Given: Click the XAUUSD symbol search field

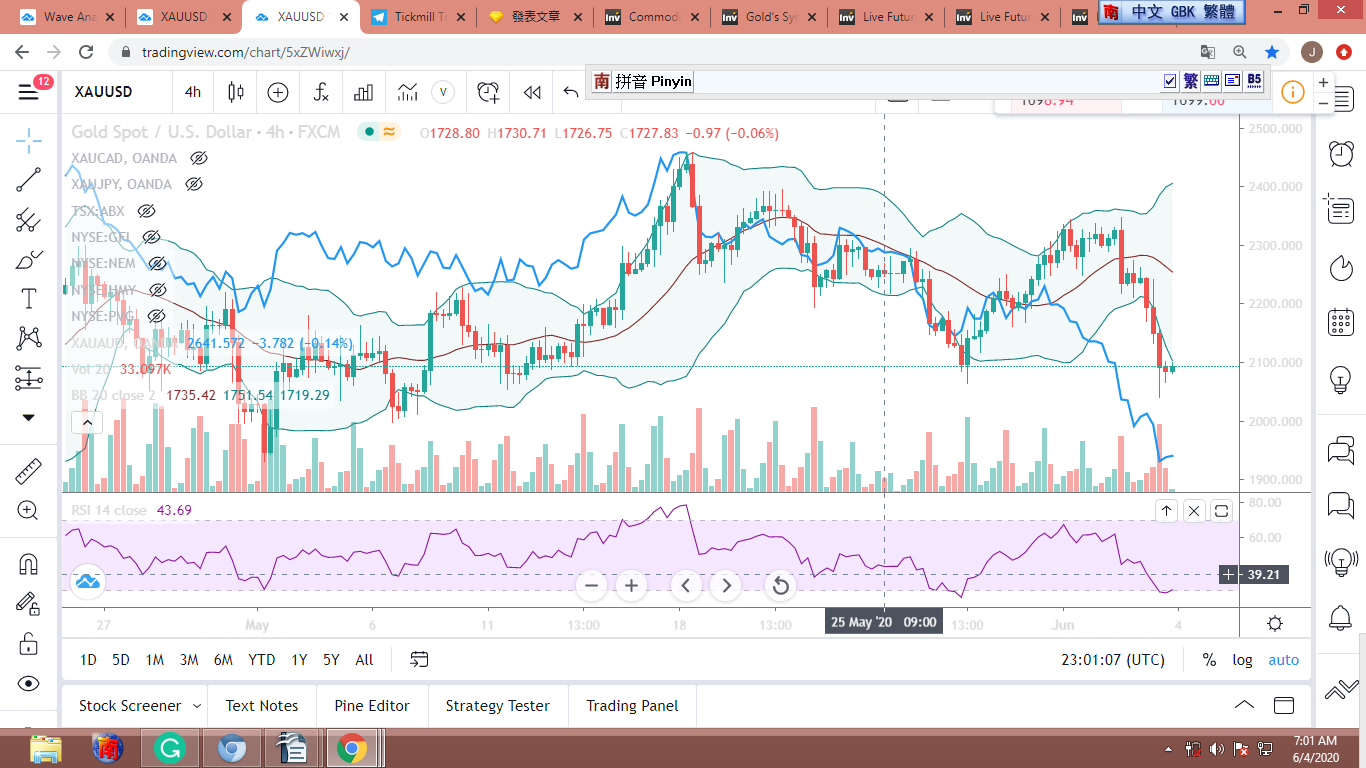Looking at the screenshot, I should [x=104, y=92].
